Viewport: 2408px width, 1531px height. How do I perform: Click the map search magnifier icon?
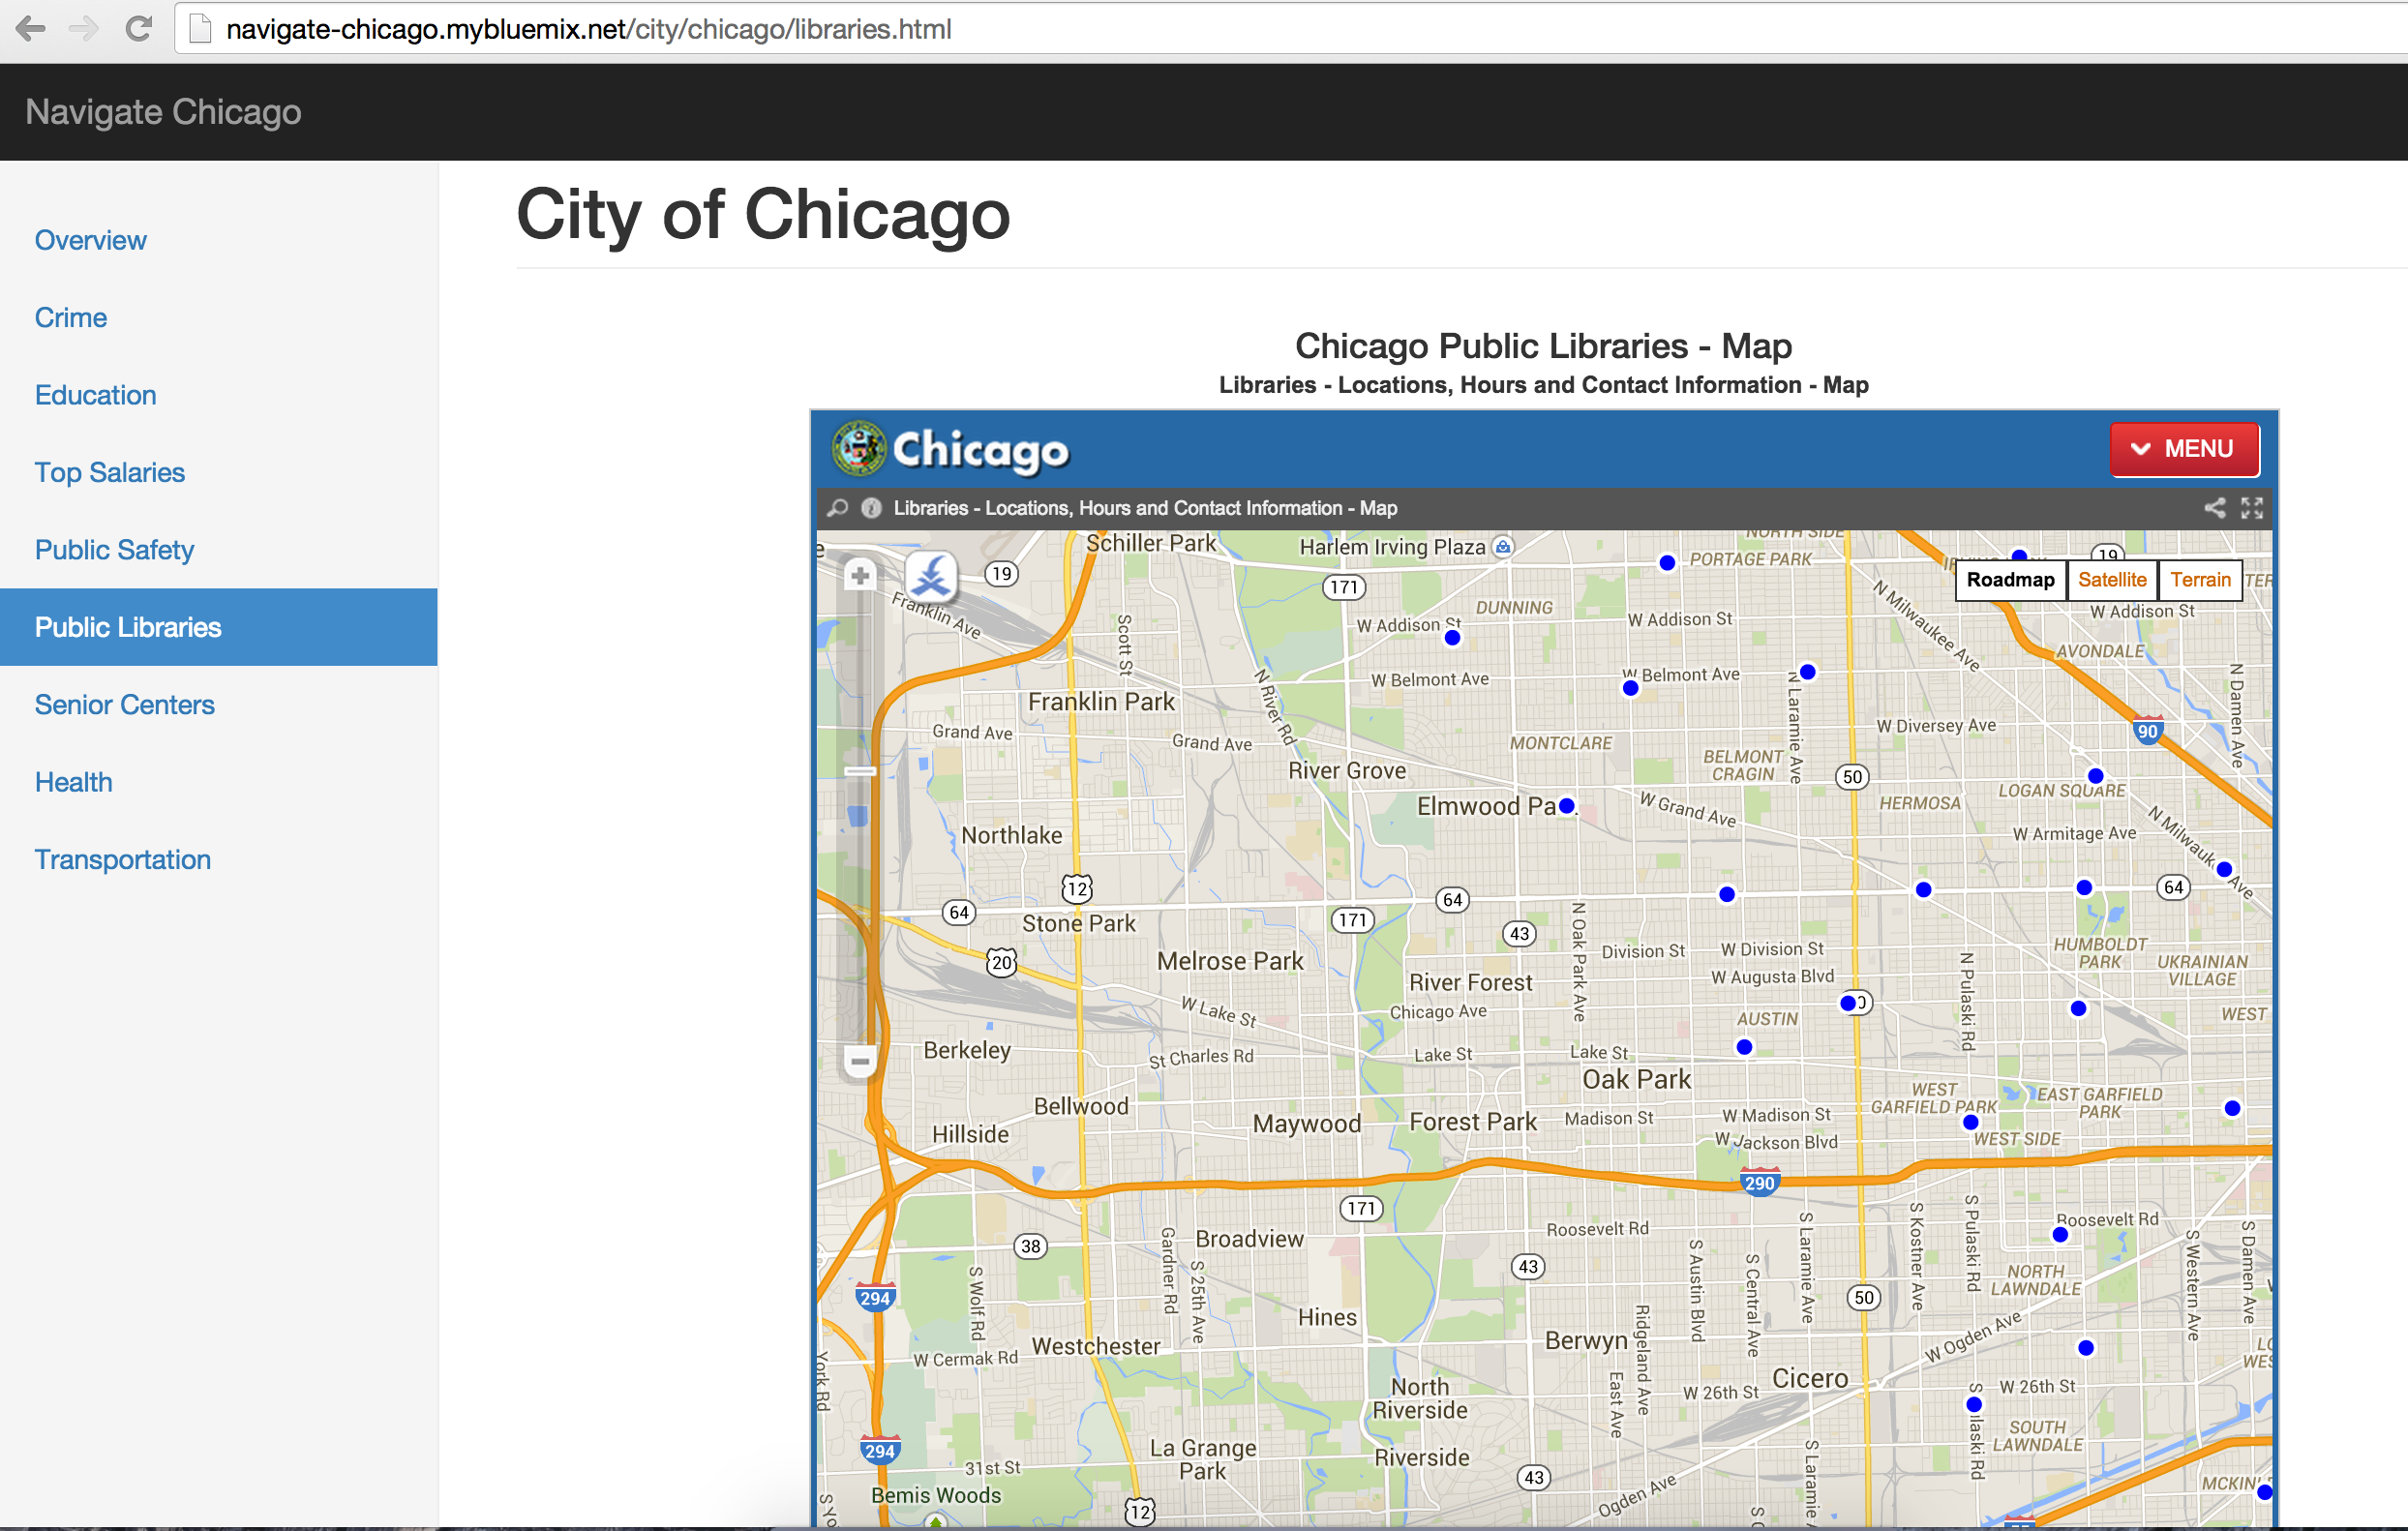(x=838, y=508)
